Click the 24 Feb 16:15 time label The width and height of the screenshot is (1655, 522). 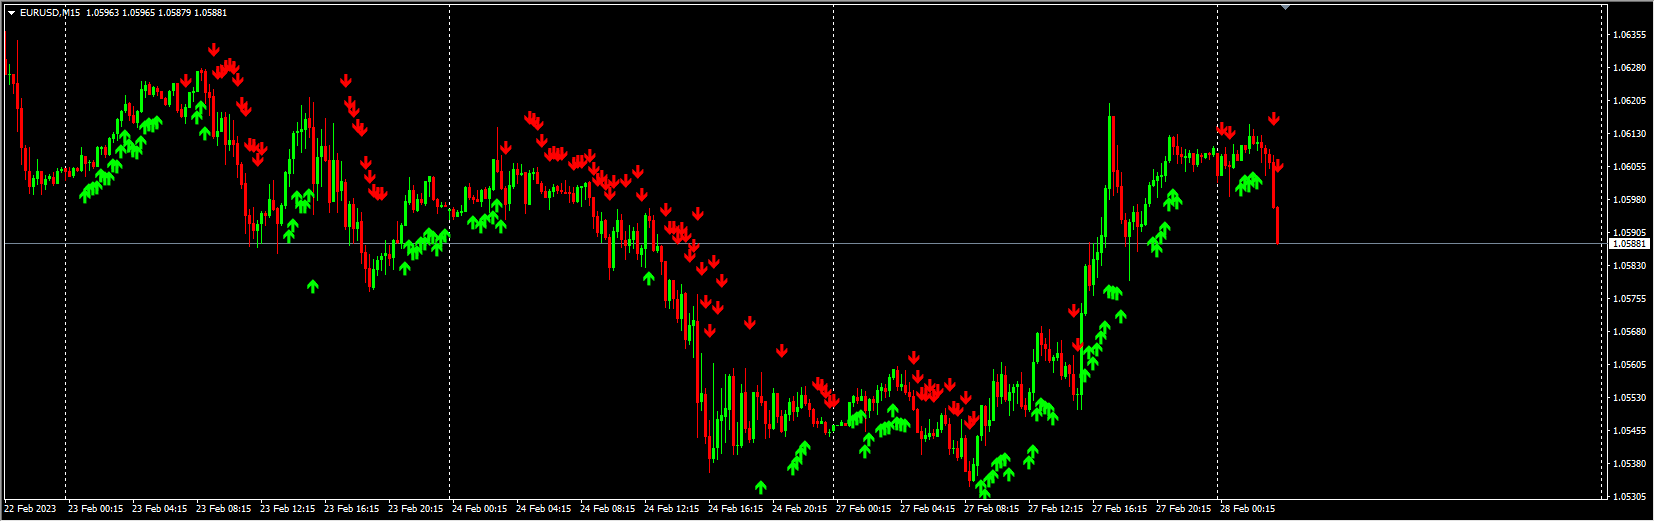tap(736, 509)
